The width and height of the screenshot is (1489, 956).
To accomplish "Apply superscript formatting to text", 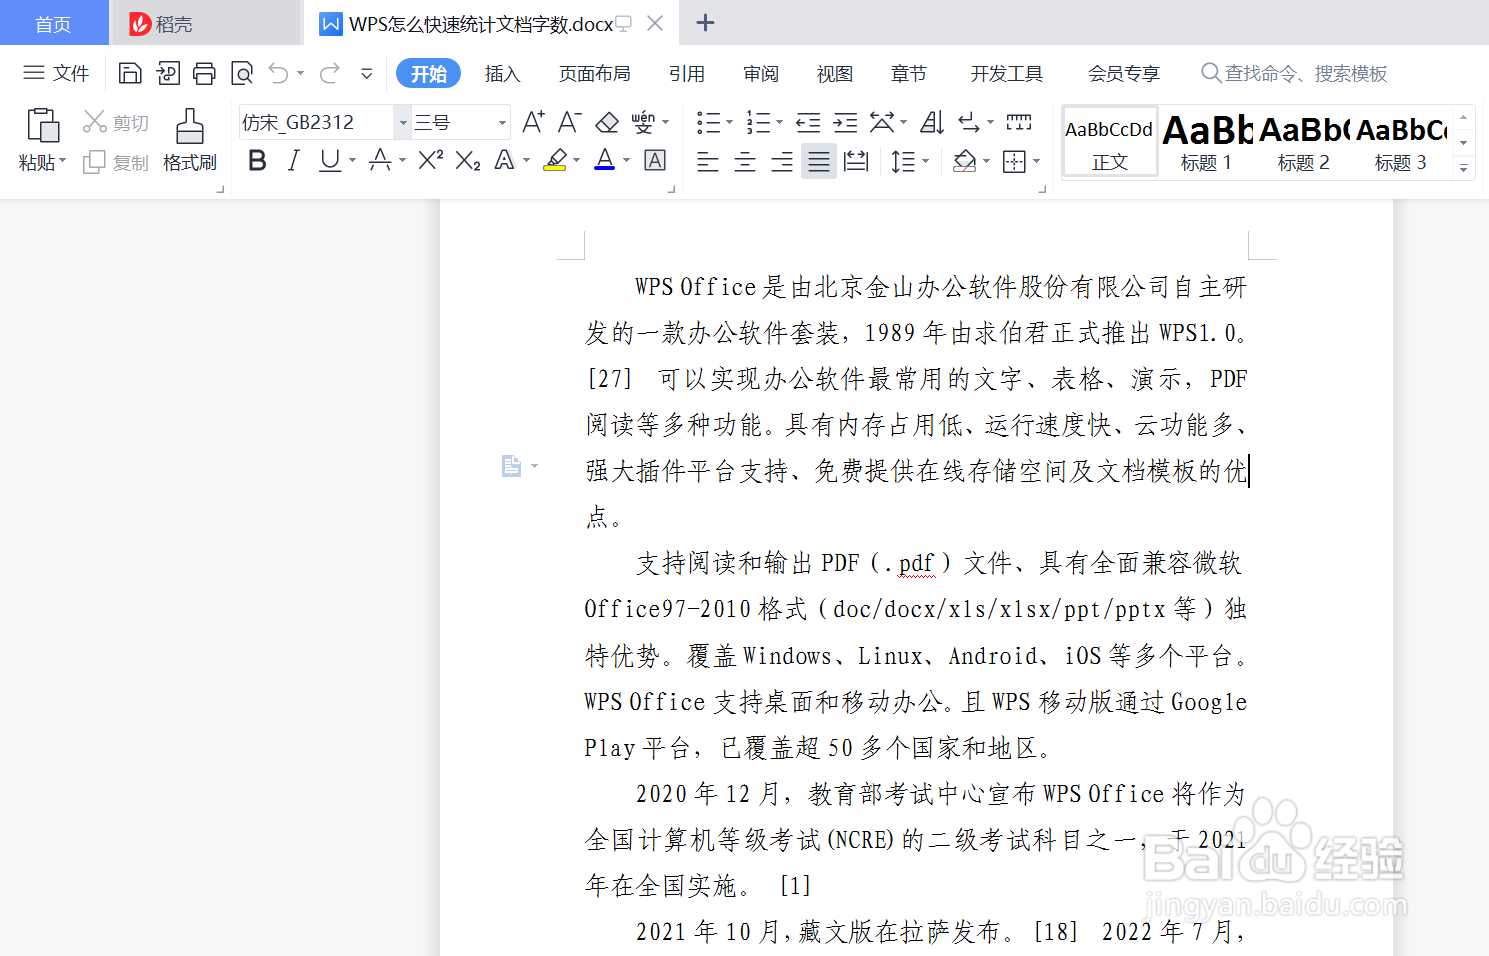I will 428,160.
